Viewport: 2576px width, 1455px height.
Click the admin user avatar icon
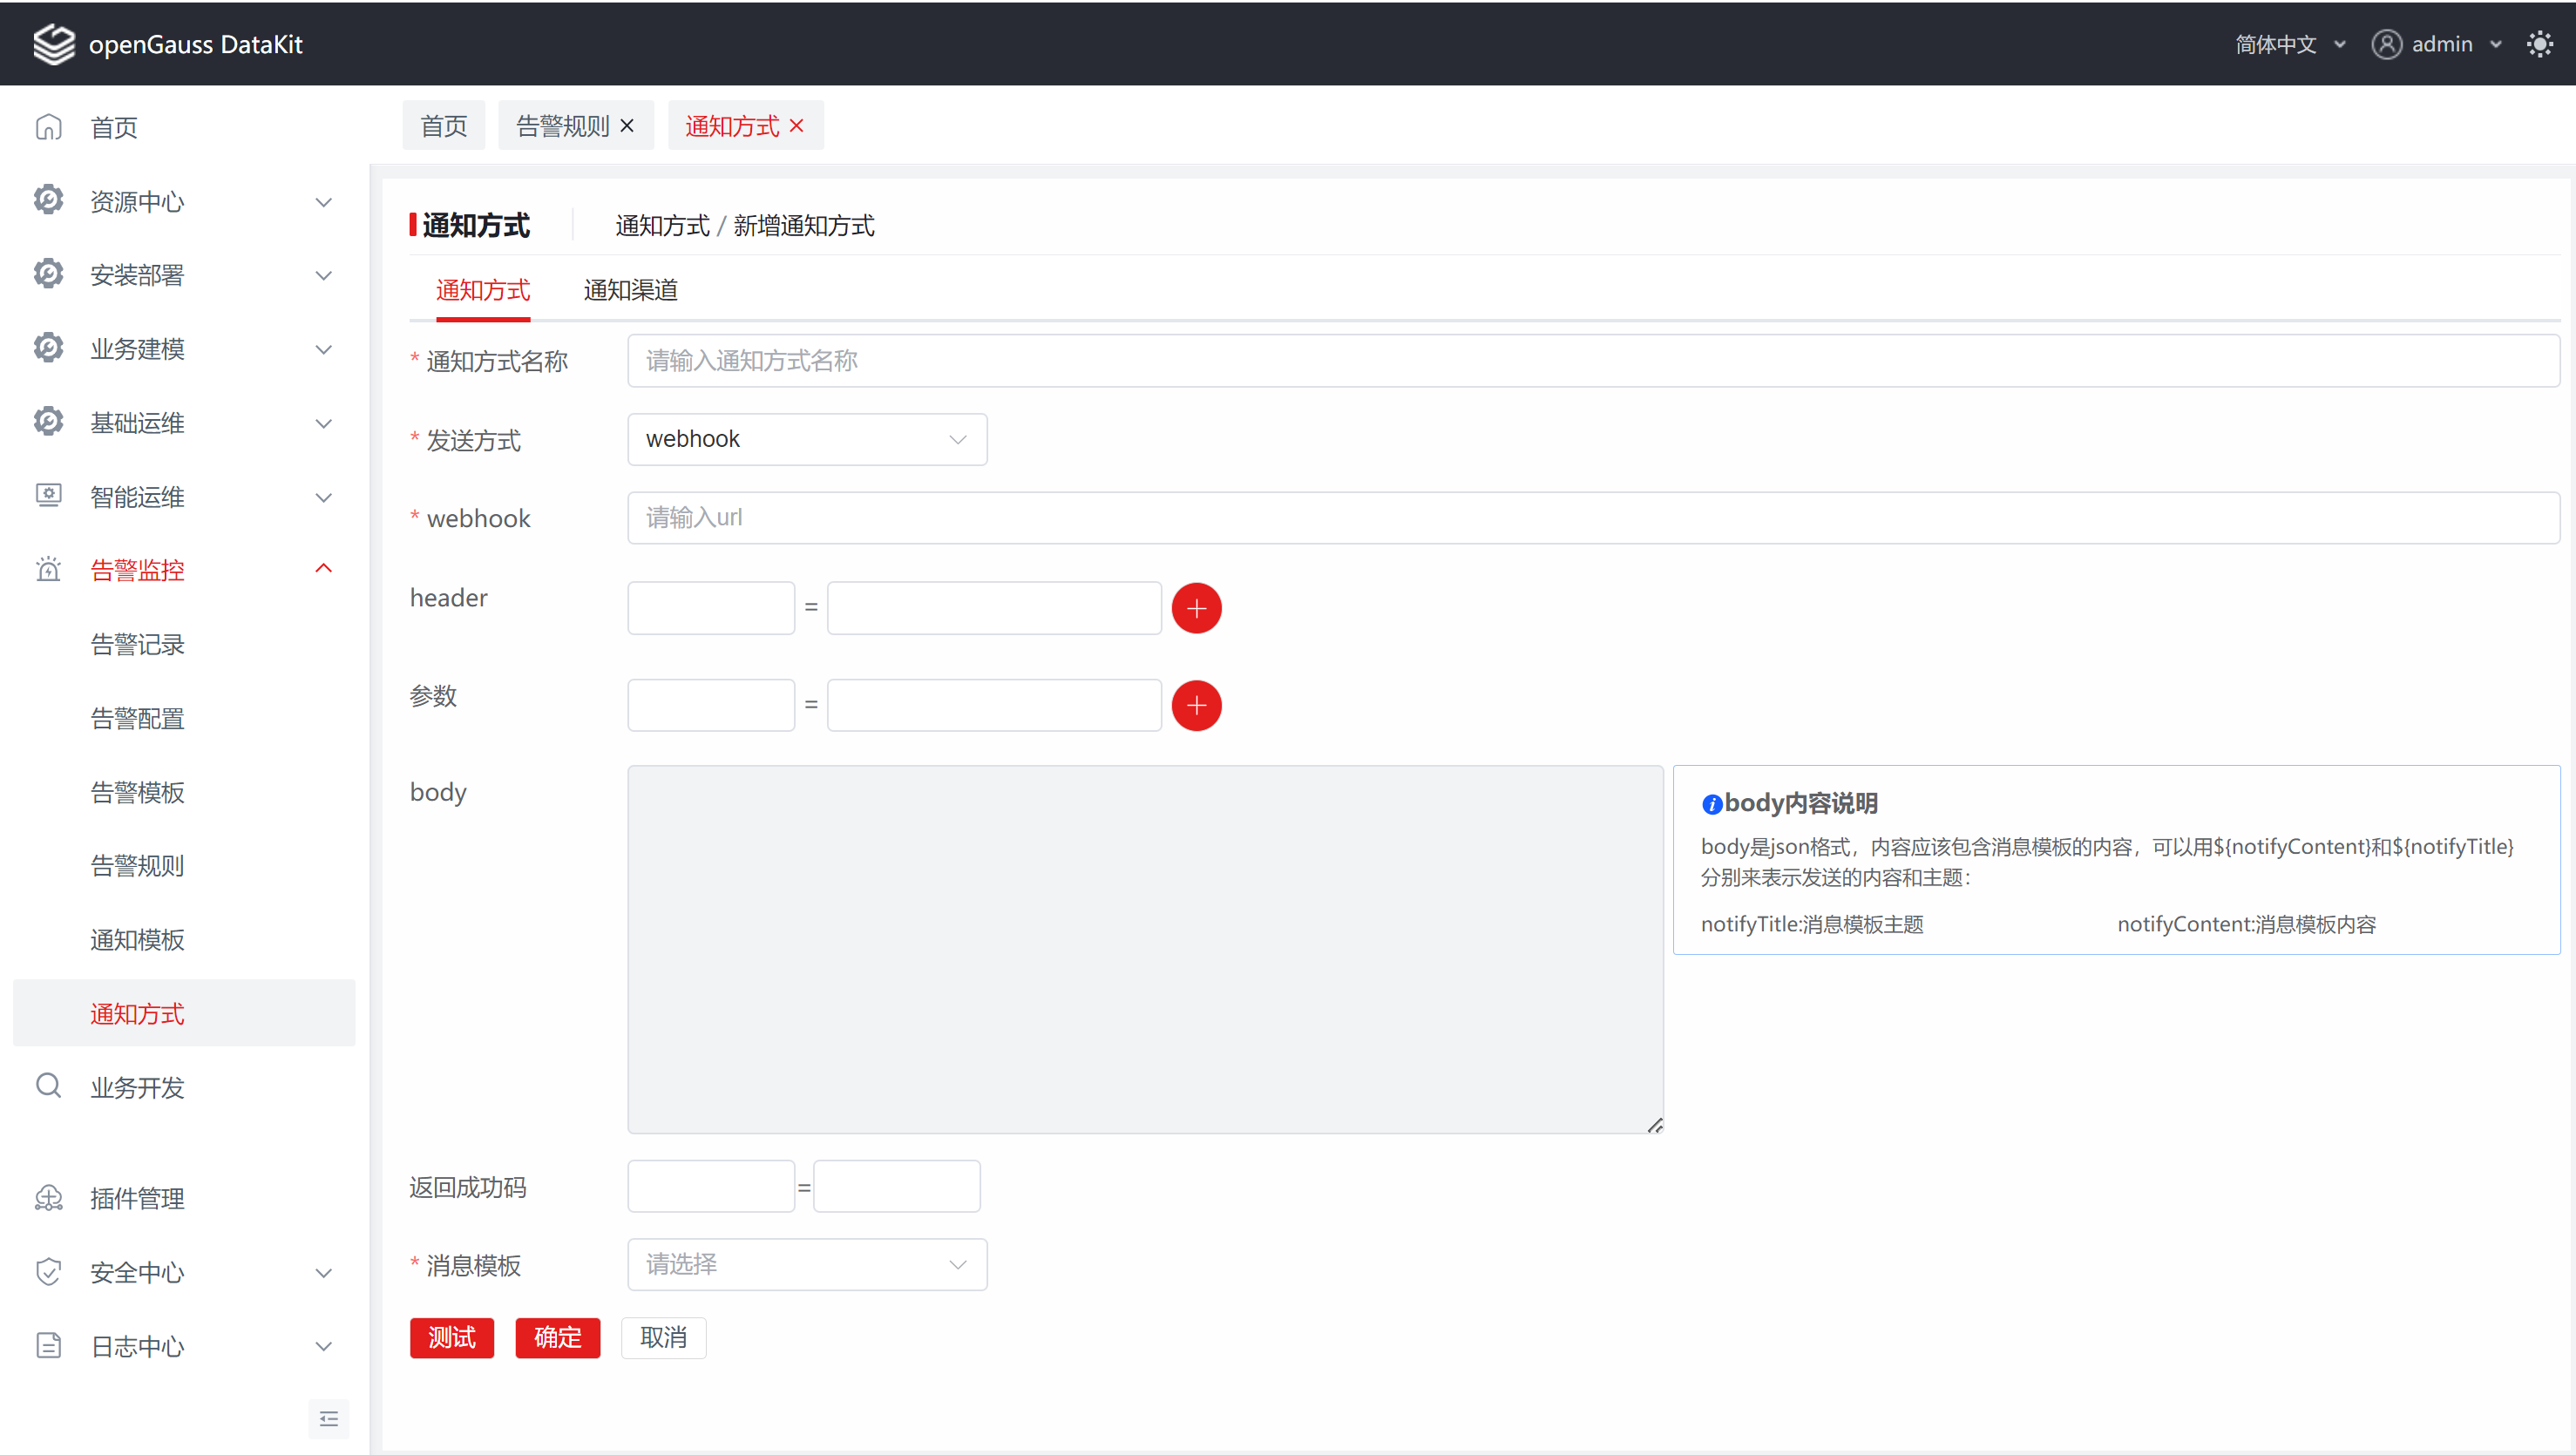click(2386, 44)
